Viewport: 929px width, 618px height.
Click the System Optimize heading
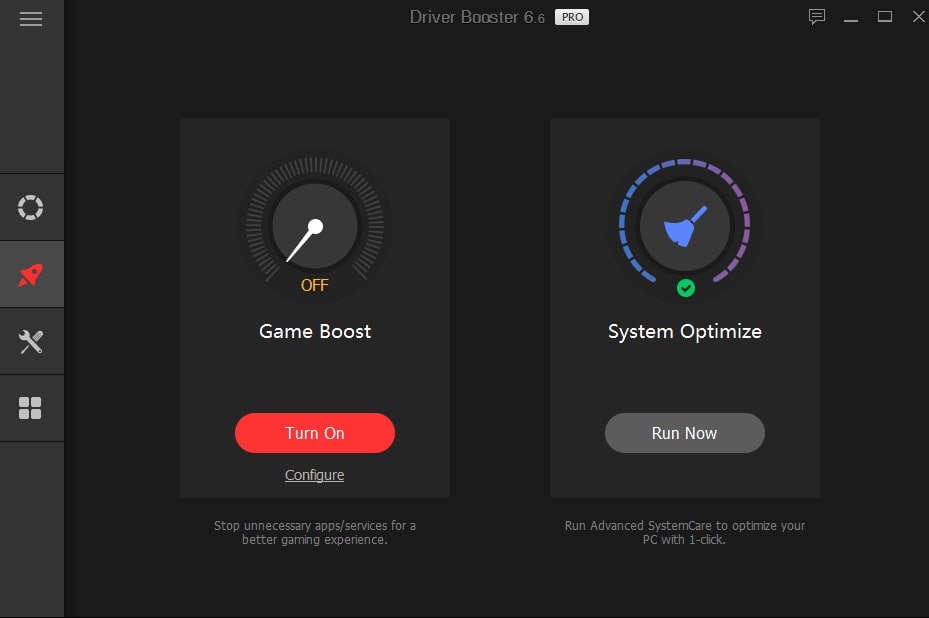(685, 332)
